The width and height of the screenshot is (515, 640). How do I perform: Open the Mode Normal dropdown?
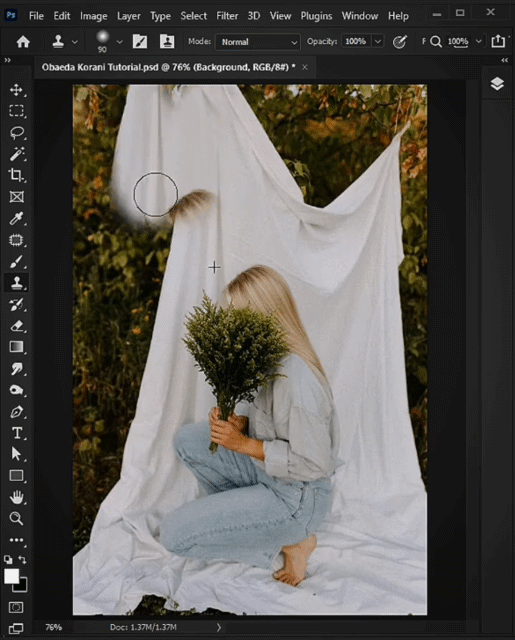[x=258, y=42]
